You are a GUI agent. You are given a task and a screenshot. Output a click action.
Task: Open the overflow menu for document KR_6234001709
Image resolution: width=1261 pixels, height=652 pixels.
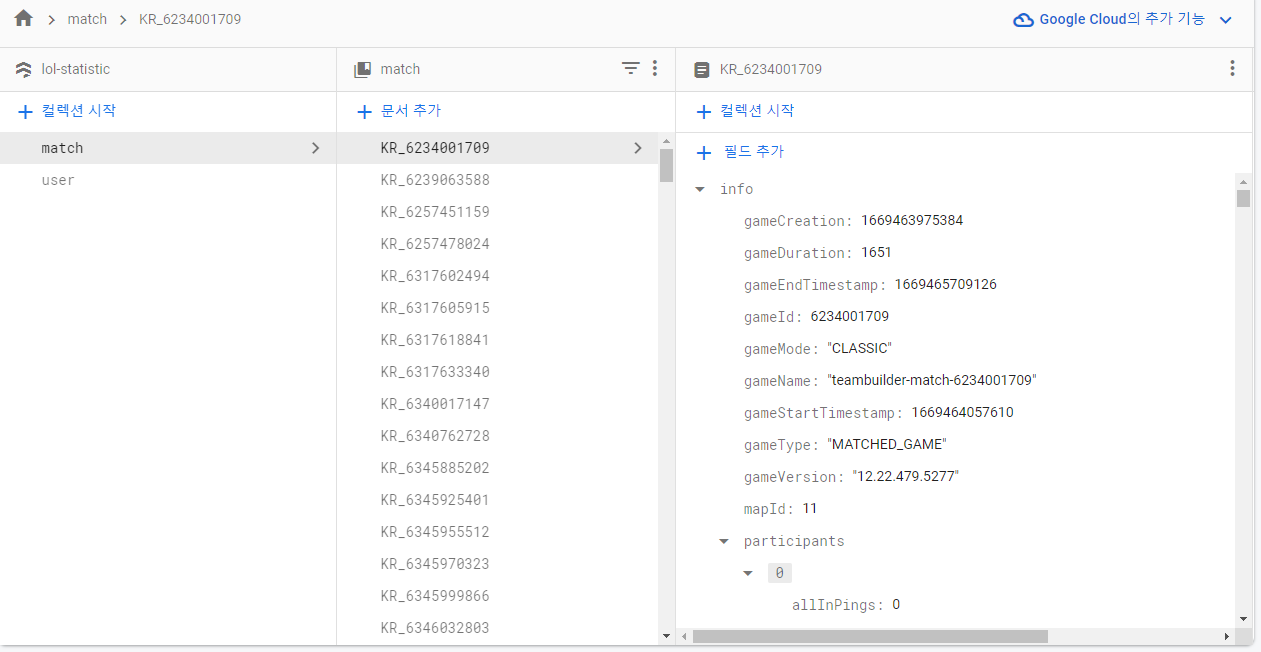1232,68
